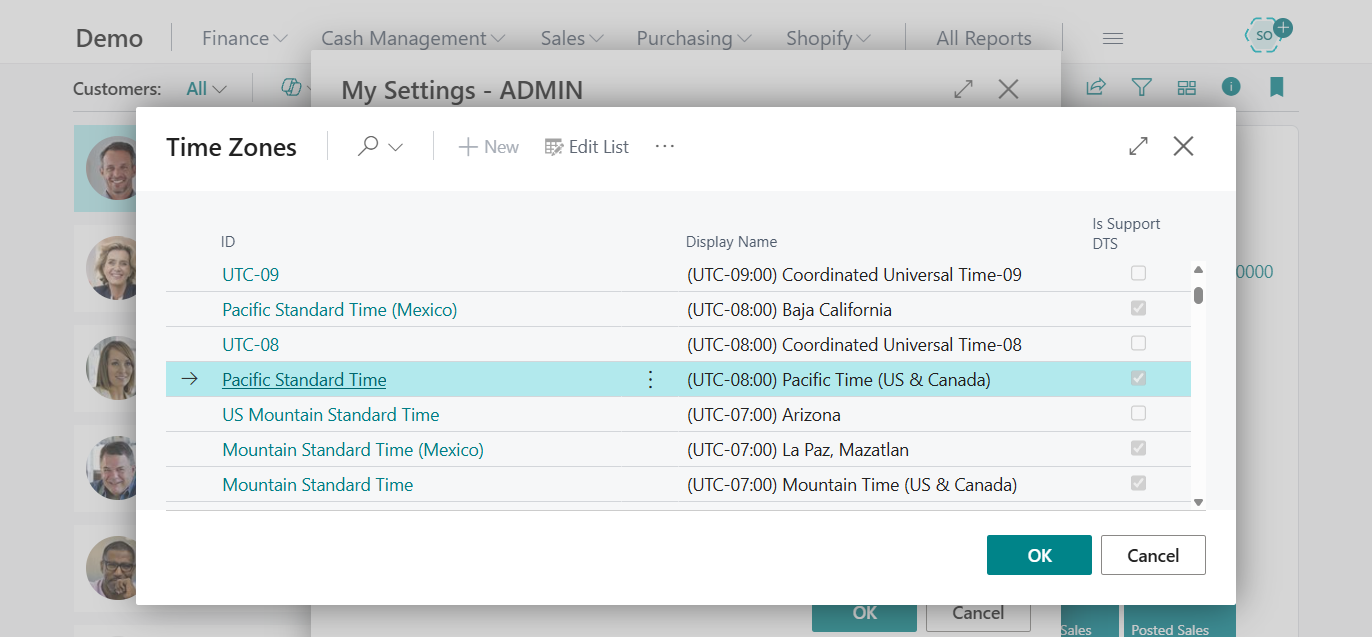The image size is (1372, 637).
Task: Uncheck Is Support DTS for Pacific Standard Time (Mexico)
Action: pyautogui.click(x=1137, y=308)
